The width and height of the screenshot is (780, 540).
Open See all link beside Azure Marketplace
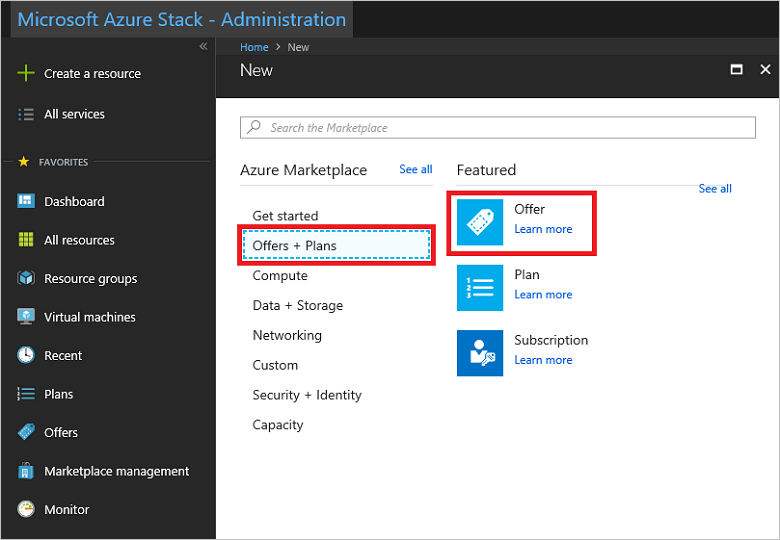[x=415, y=170]
